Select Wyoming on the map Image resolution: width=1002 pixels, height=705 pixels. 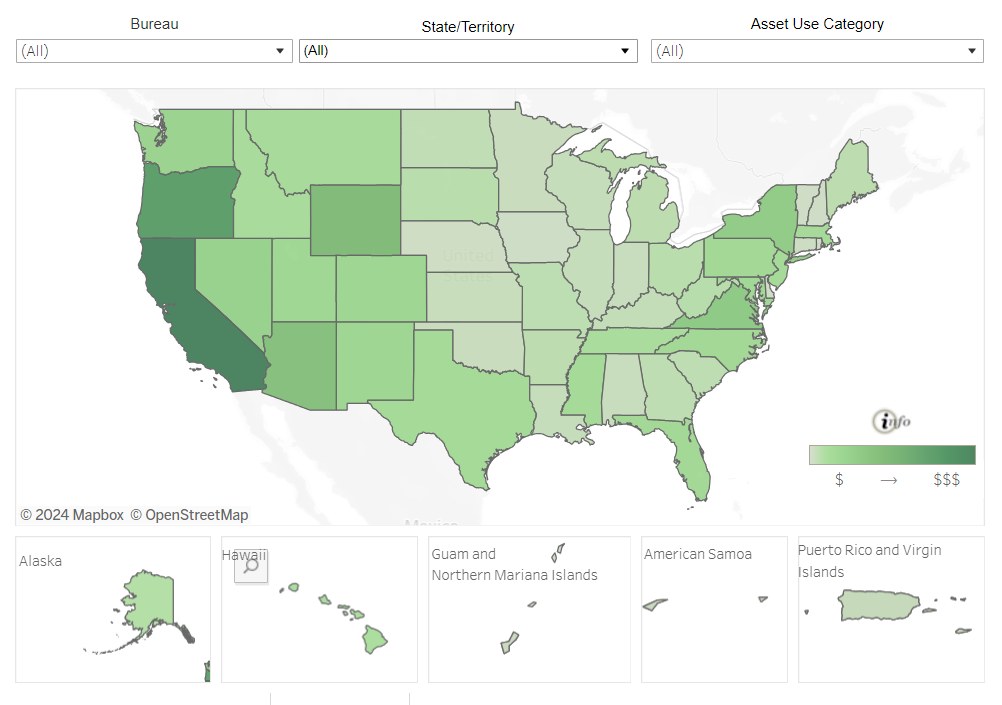point(355,219)
